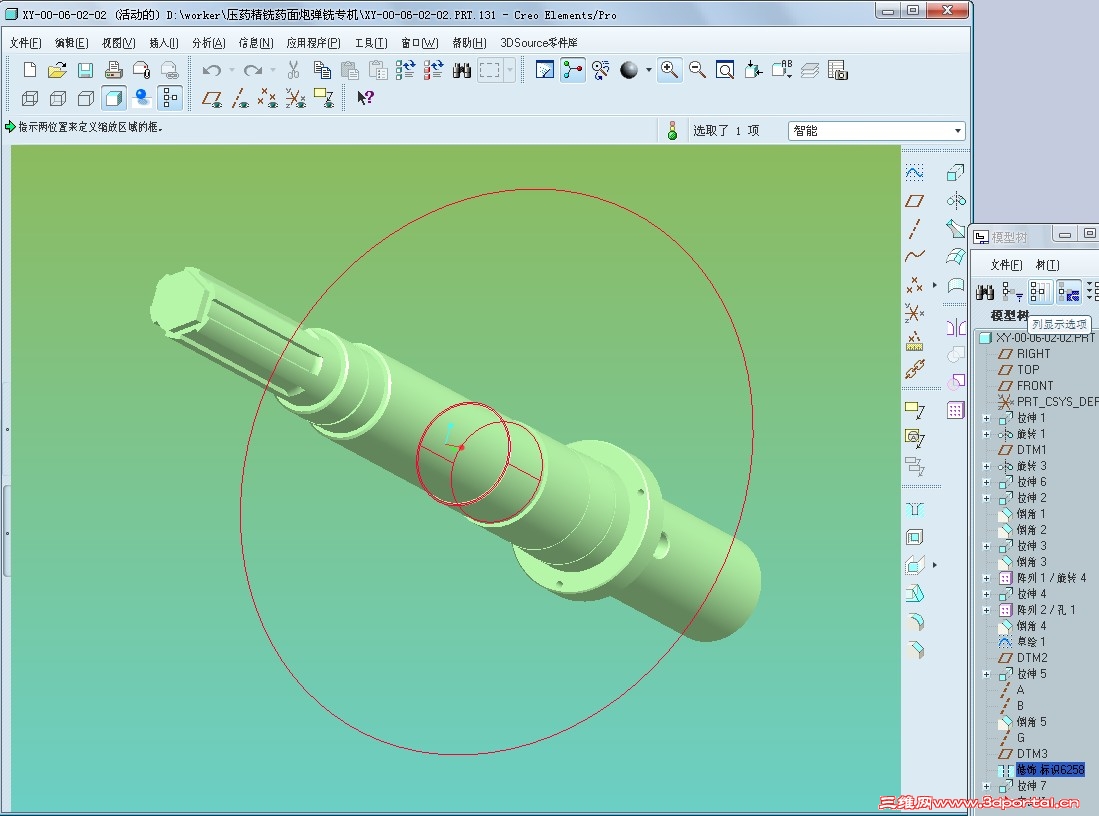Viewport: 1099px width, 816px height.
Task: Click the Zoom In magnifier icon
Action: (669, 70)
